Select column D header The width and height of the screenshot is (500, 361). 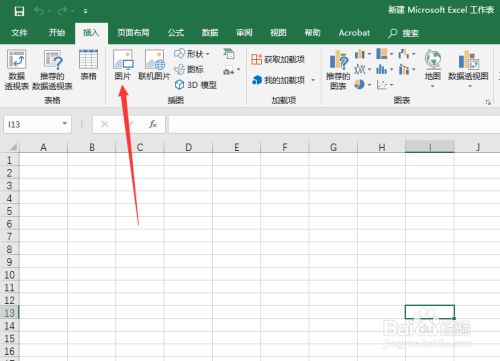click(x=188, y=147)
